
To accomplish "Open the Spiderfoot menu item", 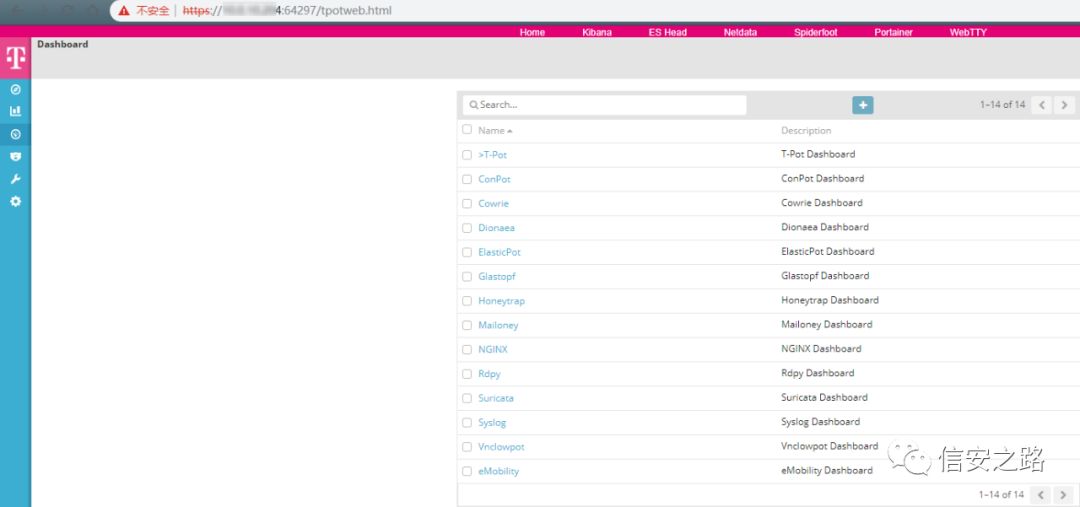I will [x=816, y=32].
